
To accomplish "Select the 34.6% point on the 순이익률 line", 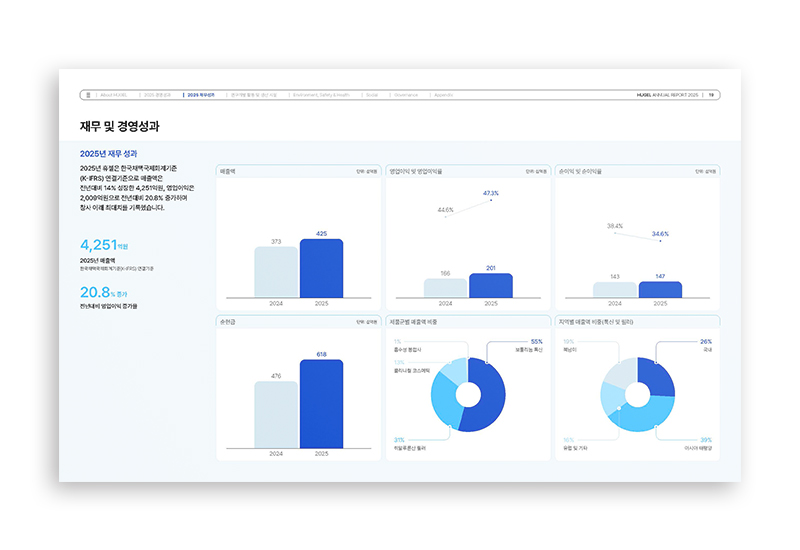I will click(x=660, y=241).
